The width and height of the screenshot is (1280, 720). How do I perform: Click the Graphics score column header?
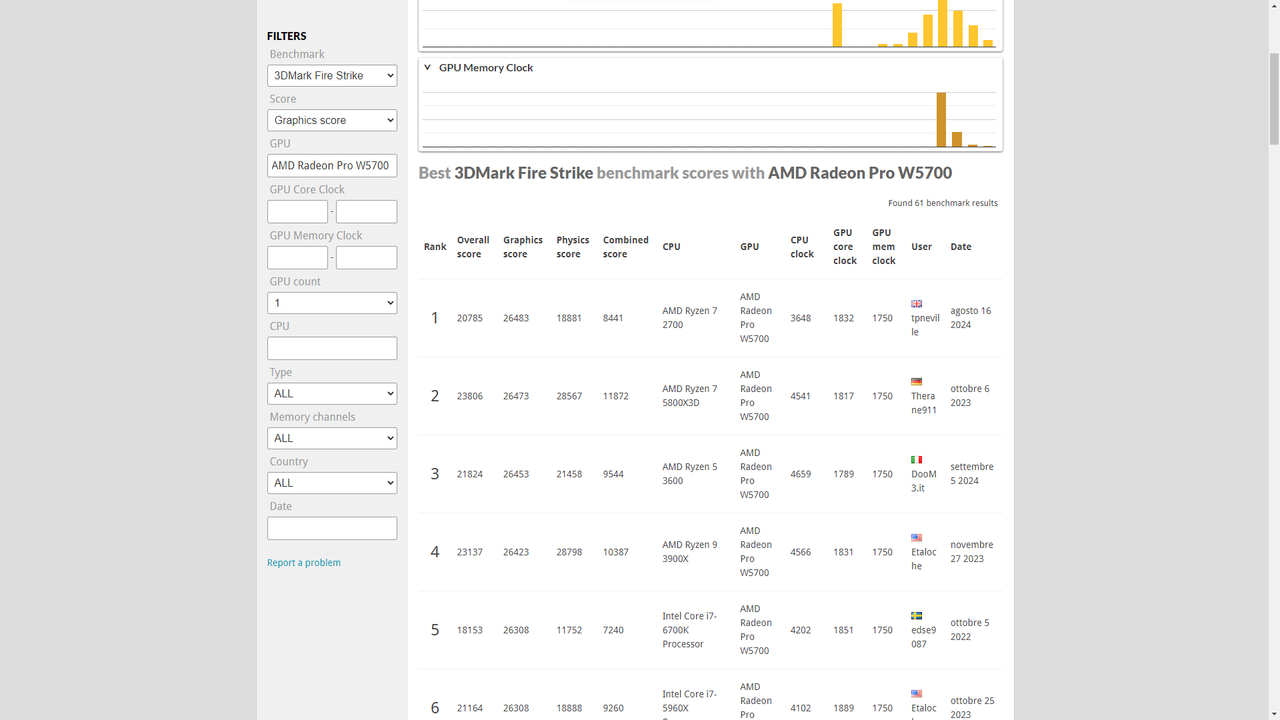coord(523,247)
